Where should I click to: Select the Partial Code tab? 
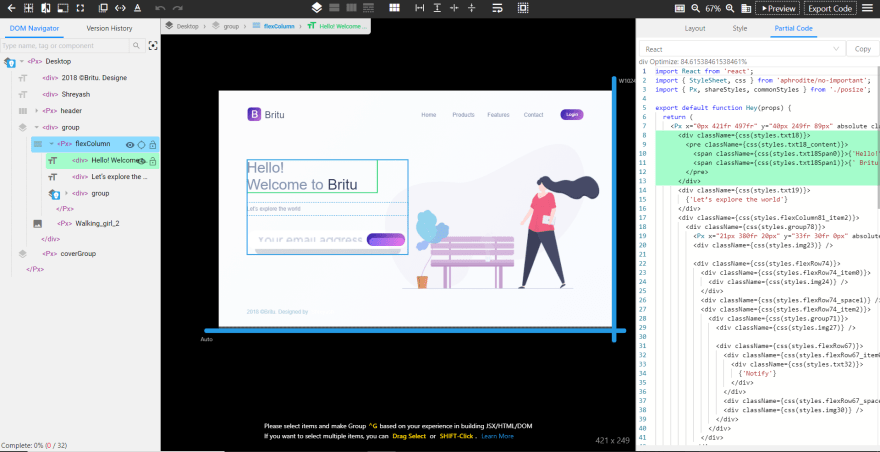[x=794, y=29]
